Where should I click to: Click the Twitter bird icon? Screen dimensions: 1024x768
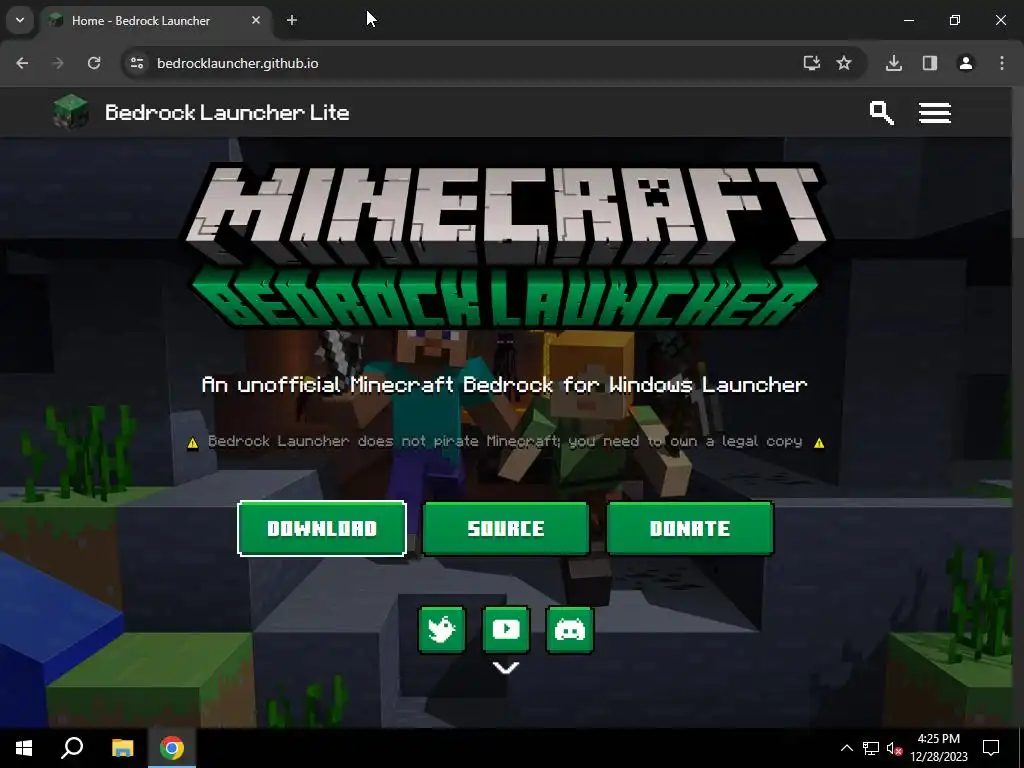coord(442,630)
